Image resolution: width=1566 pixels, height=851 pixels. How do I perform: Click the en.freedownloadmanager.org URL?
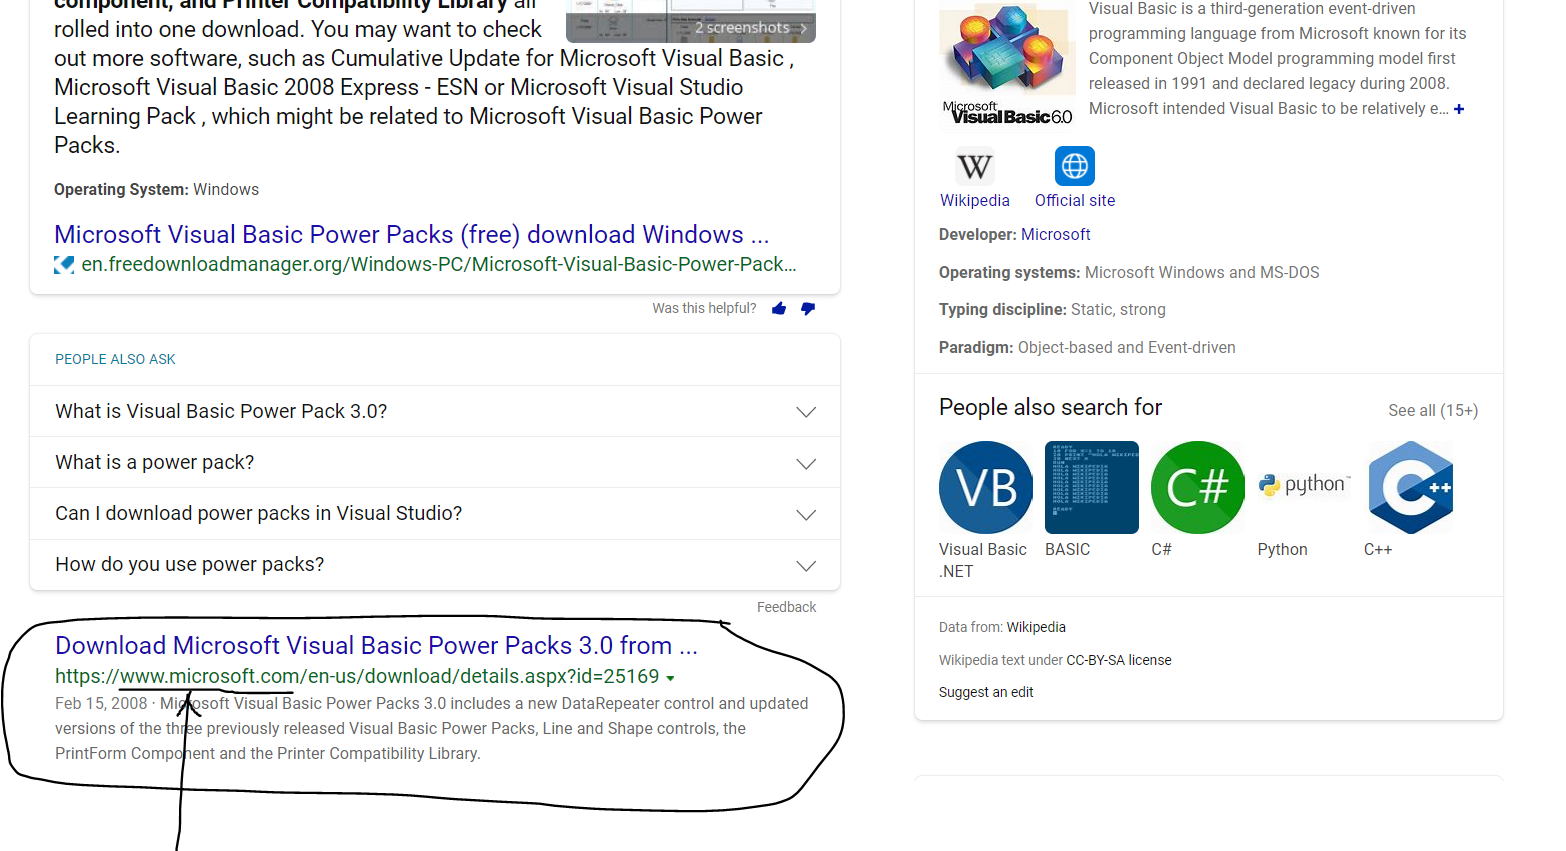tap(439, 264)
